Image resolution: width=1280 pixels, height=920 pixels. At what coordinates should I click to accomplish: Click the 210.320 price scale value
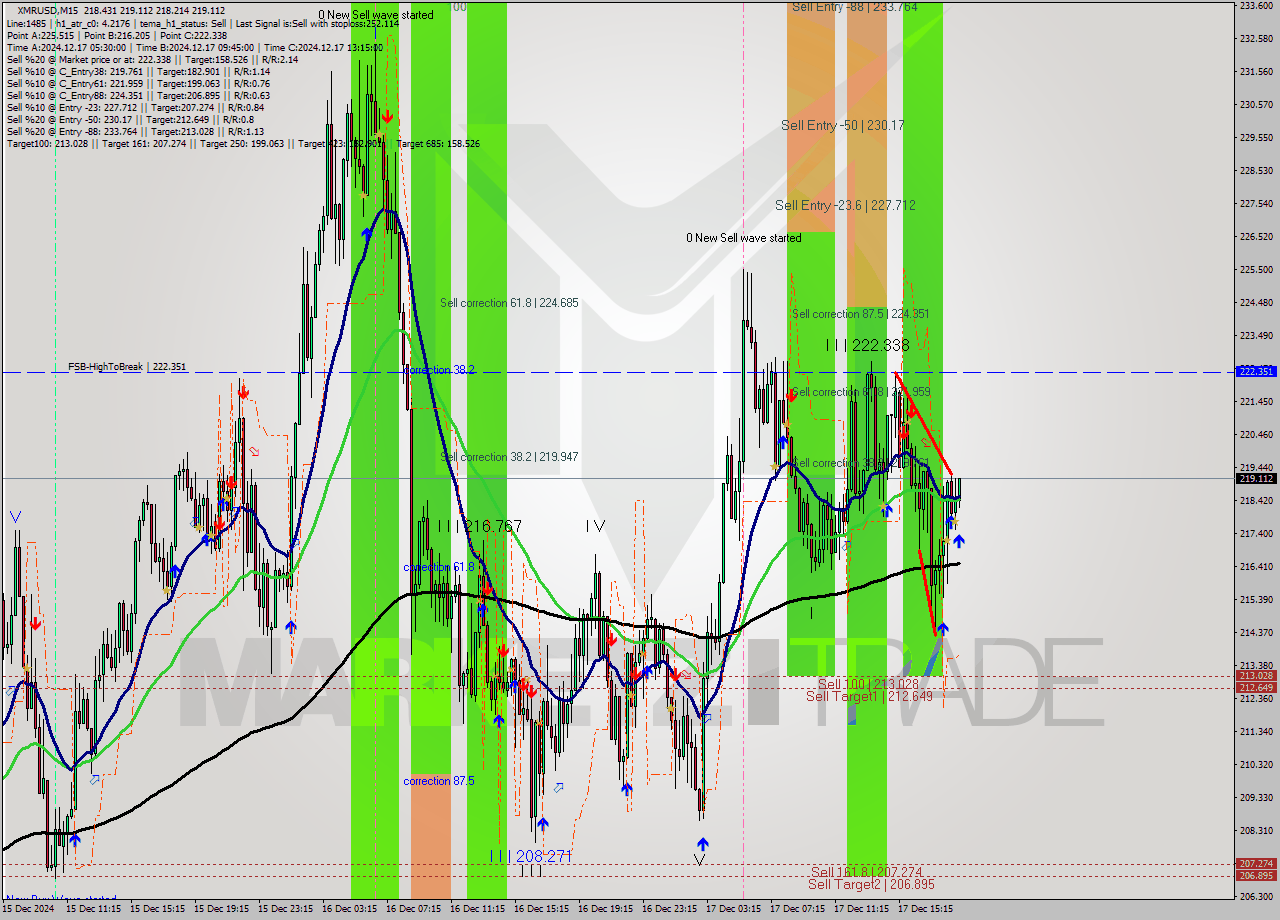point(1256,765)
